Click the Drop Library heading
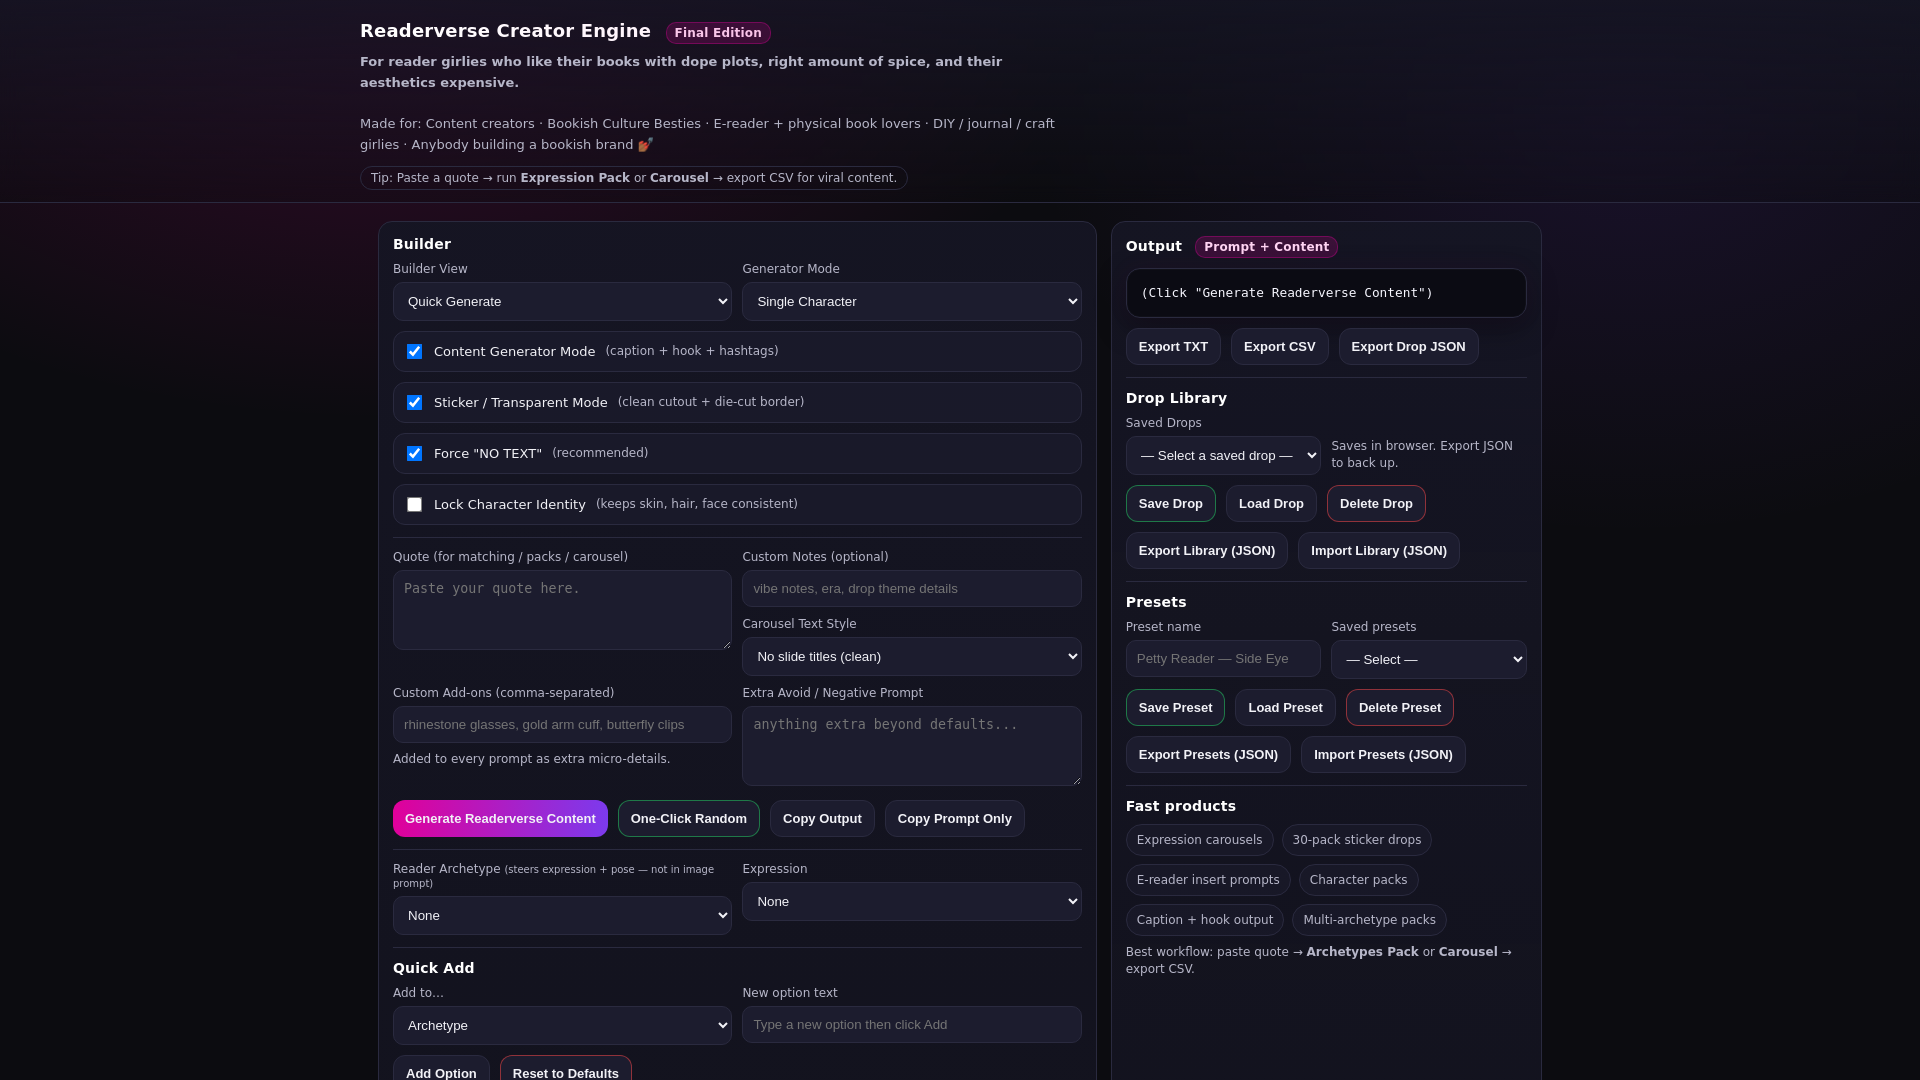 pos(1176,398)
